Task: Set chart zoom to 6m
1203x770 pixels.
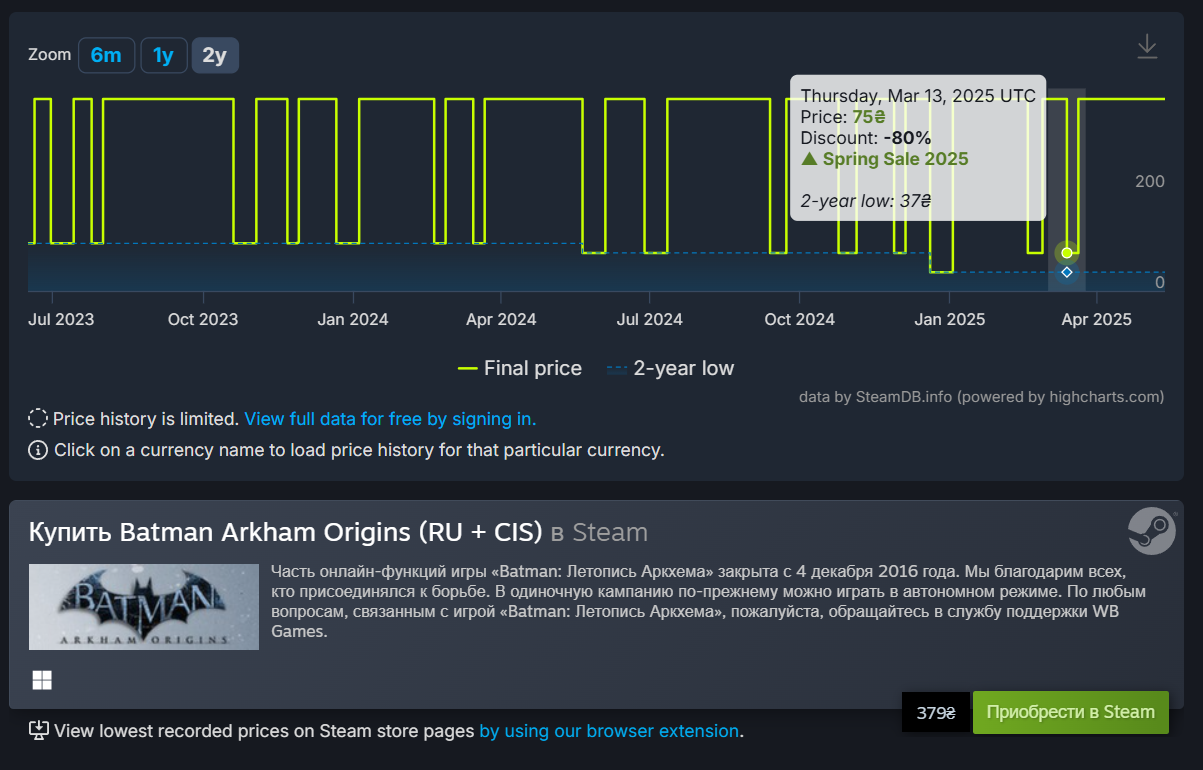Action: pyautogui.click(x=106, y=55)
